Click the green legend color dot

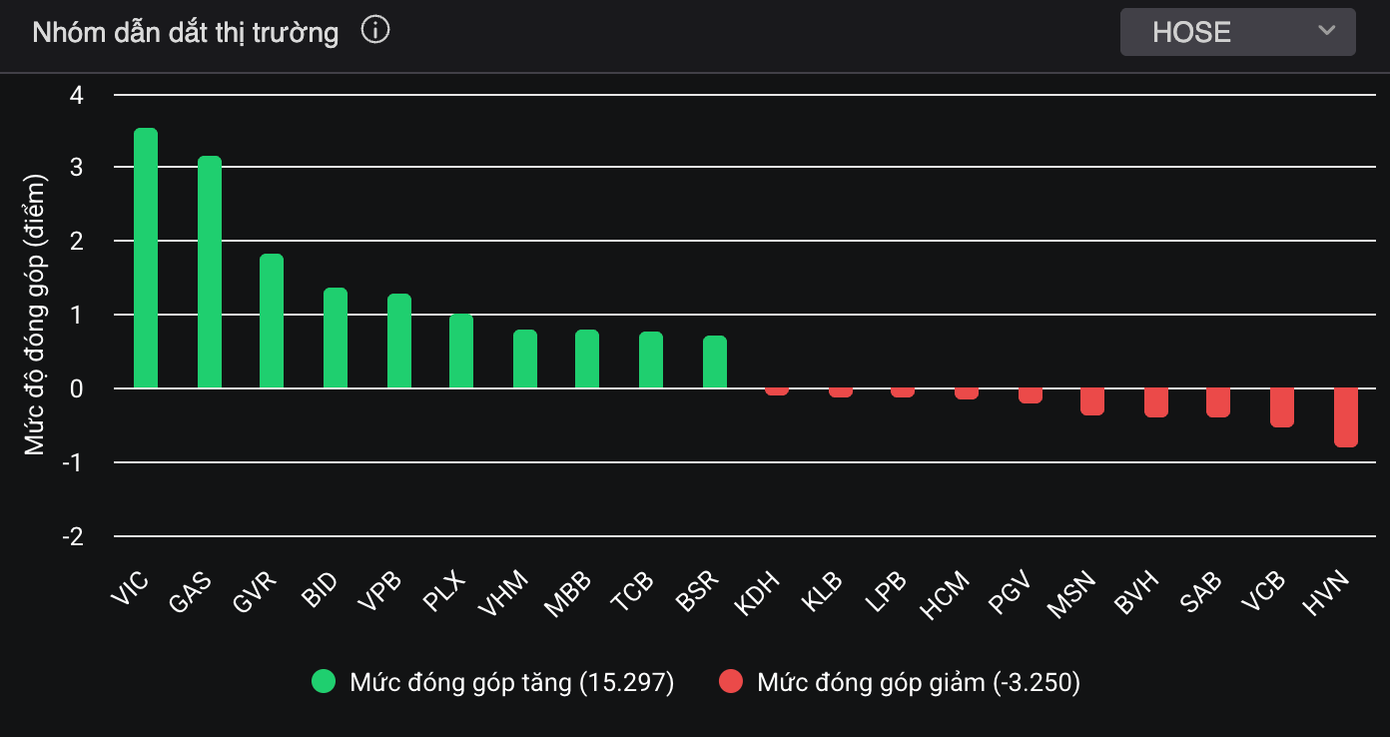tap(323, 682)
